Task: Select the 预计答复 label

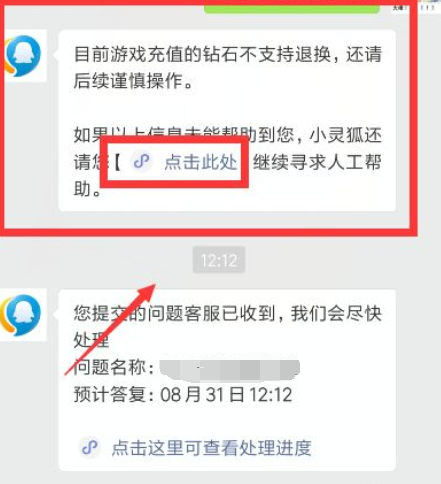Action: [110, 395]
